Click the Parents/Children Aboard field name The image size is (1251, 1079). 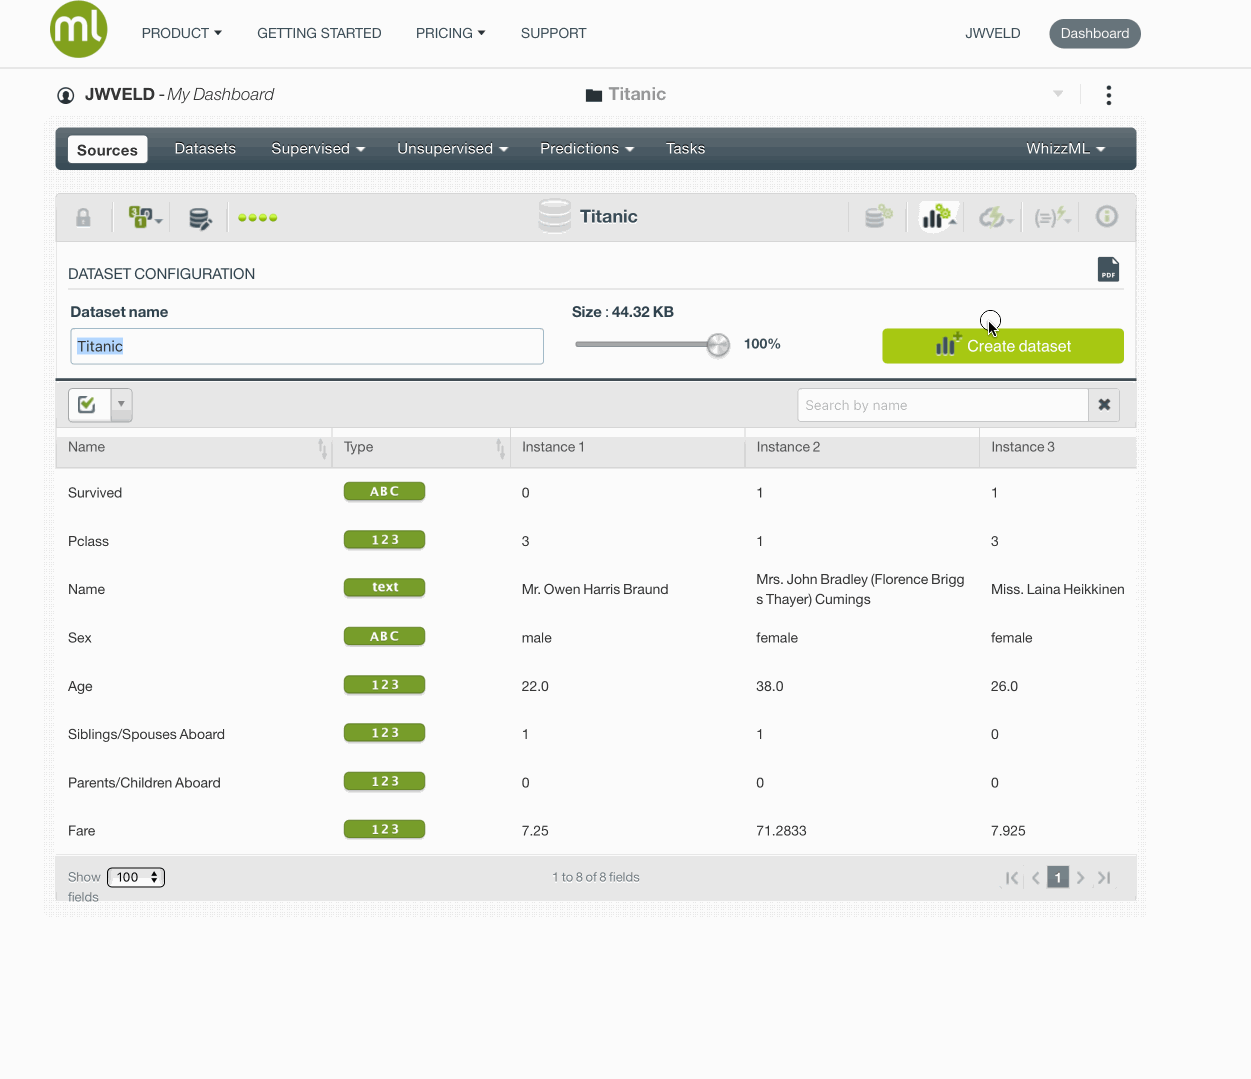pyautogui.click(x=144, y=783)
